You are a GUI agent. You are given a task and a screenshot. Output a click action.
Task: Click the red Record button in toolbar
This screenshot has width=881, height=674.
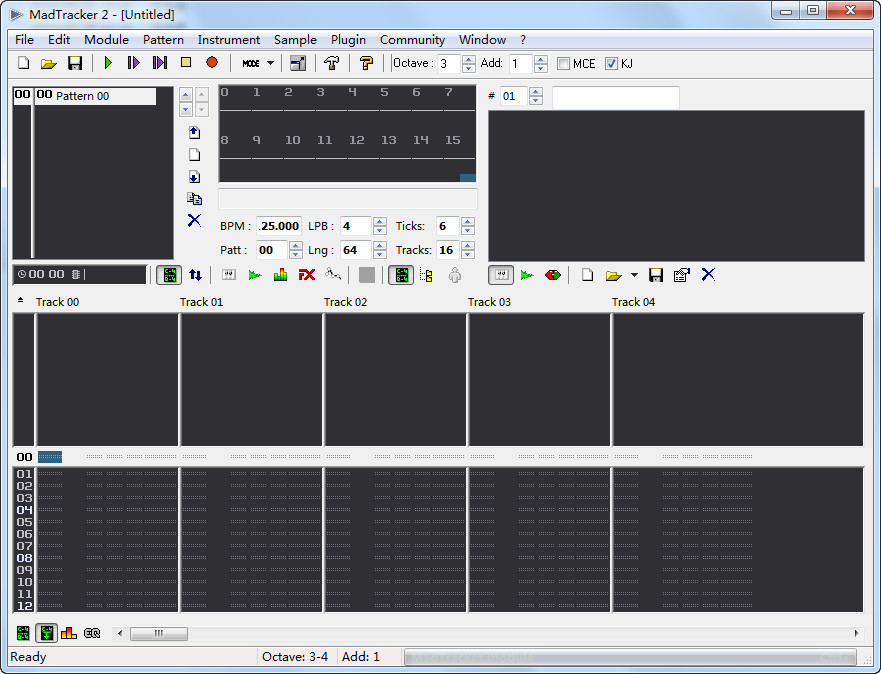coord(212,63)
